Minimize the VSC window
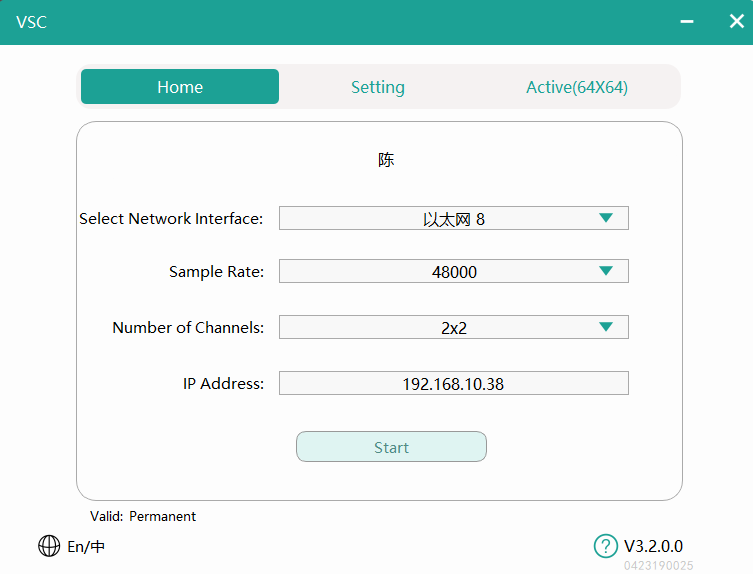Viewport: 753px width, 574px height. pos(687,22)
